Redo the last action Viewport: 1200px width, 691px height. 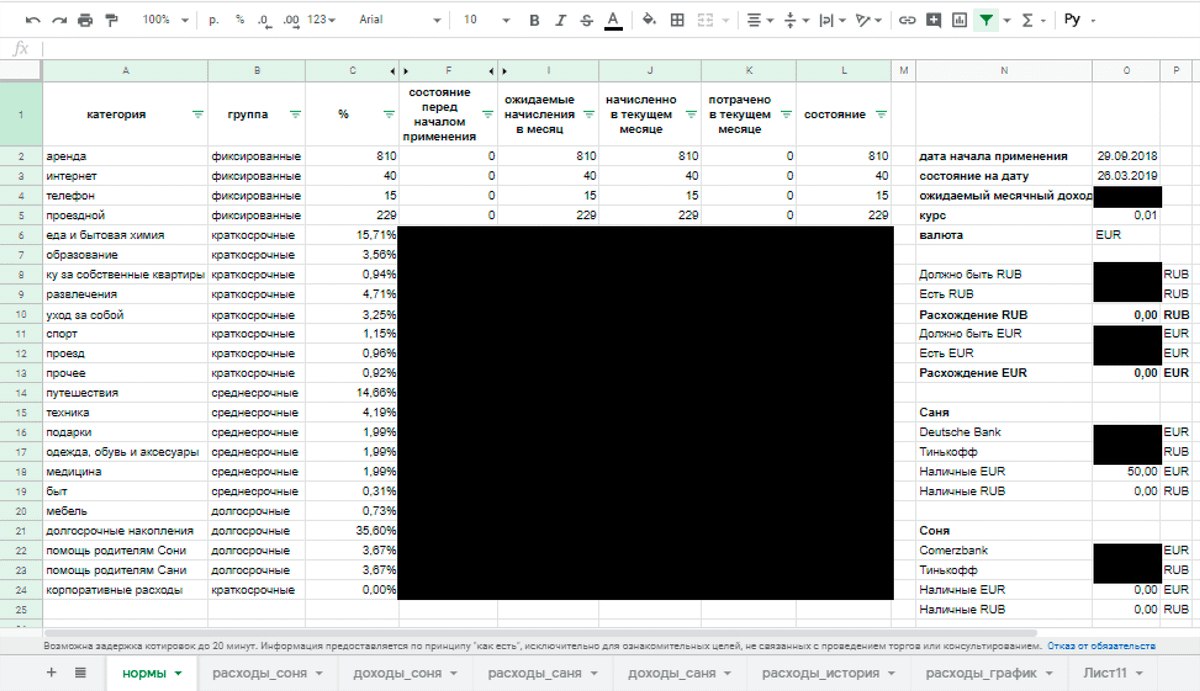59,20
